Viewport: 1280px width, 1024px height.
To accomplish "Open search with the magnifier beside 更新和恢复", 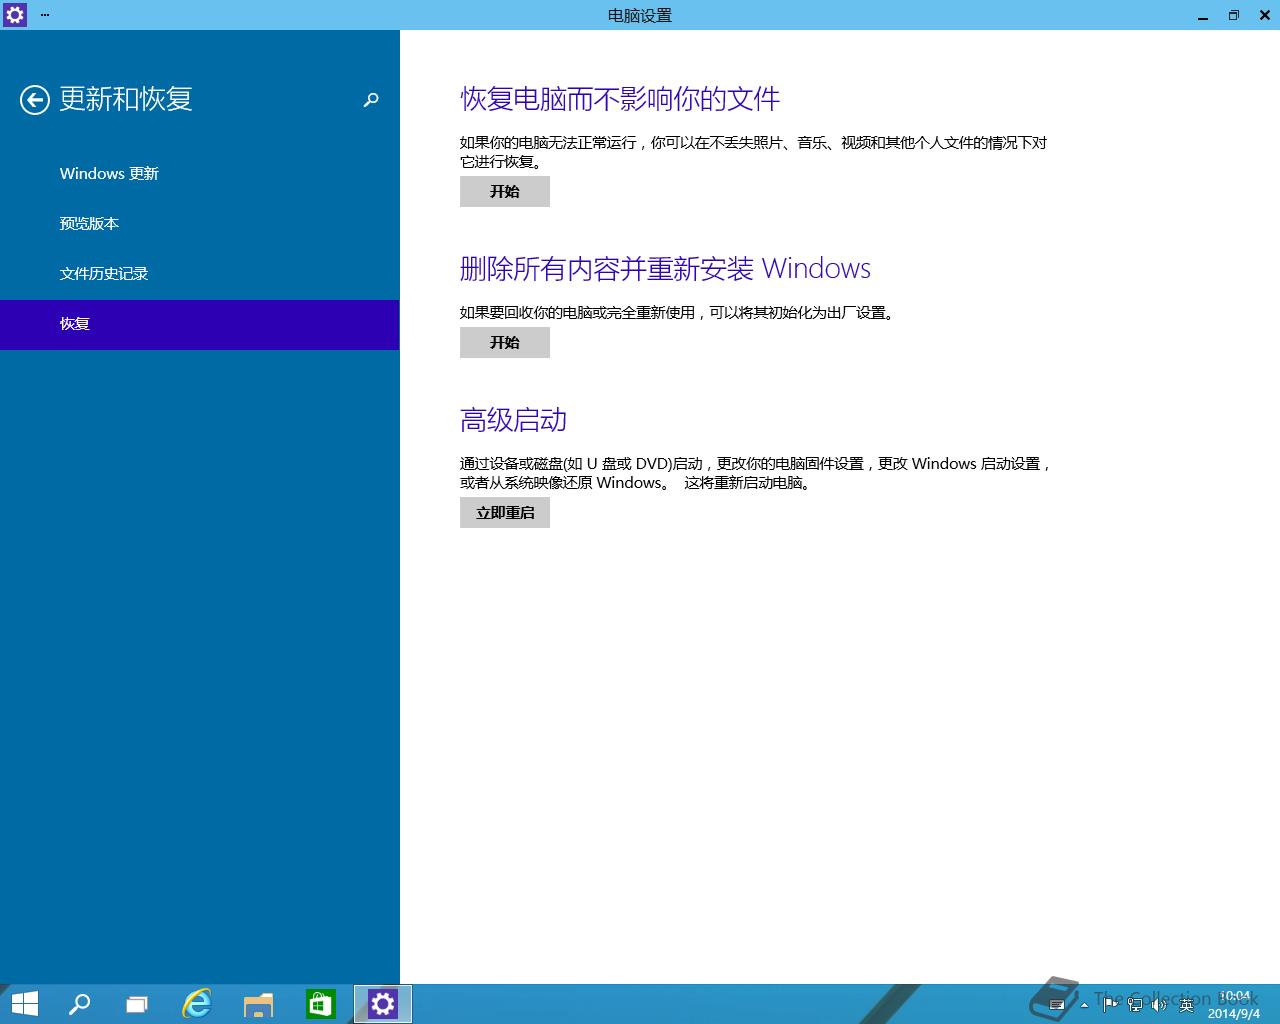I will (x=371, y=100).
